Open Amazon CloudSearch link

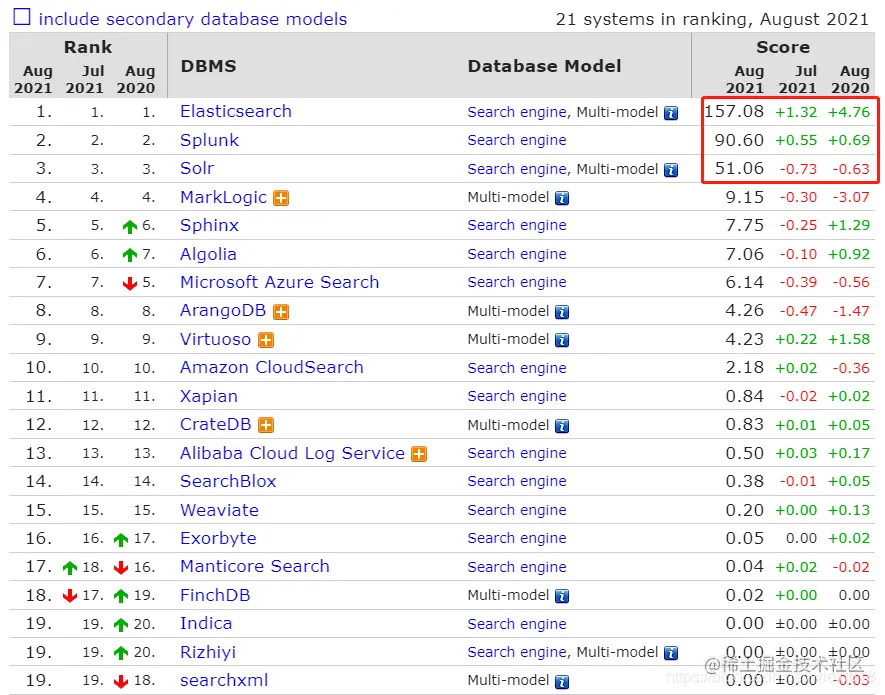click(271, 368)
